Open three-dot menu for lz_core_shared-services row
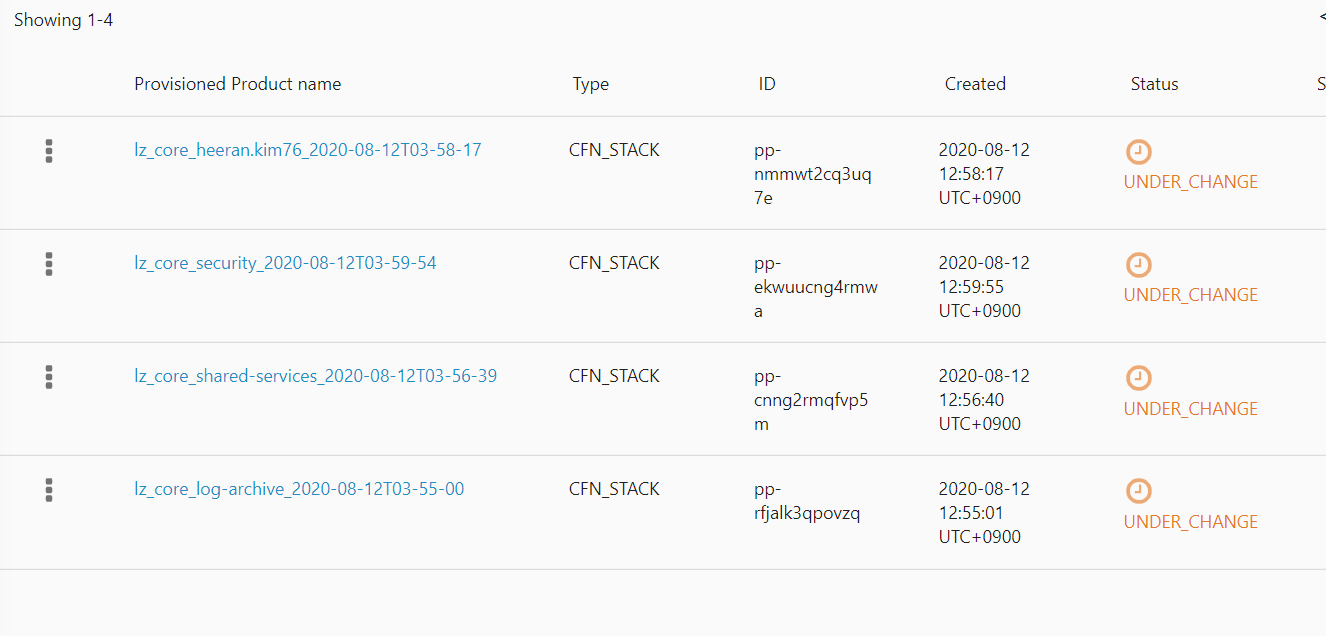The image size is (1326, 636). (x=49, y=377)
